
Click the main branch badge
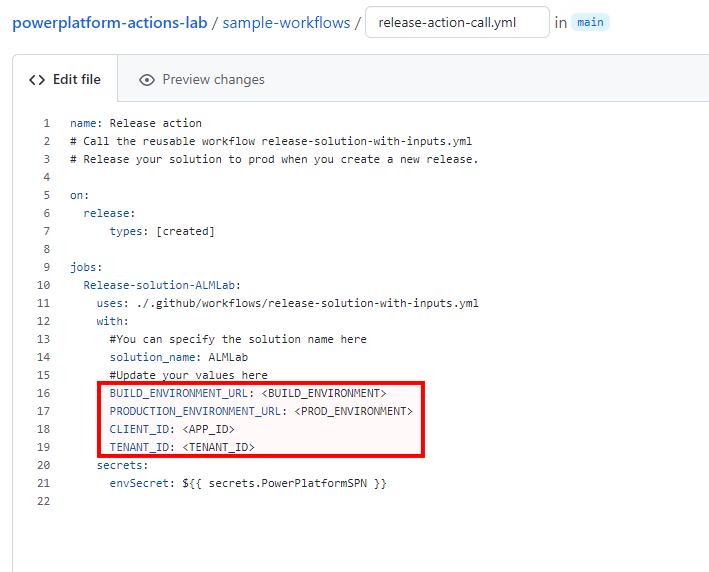(x=590, y=22)
